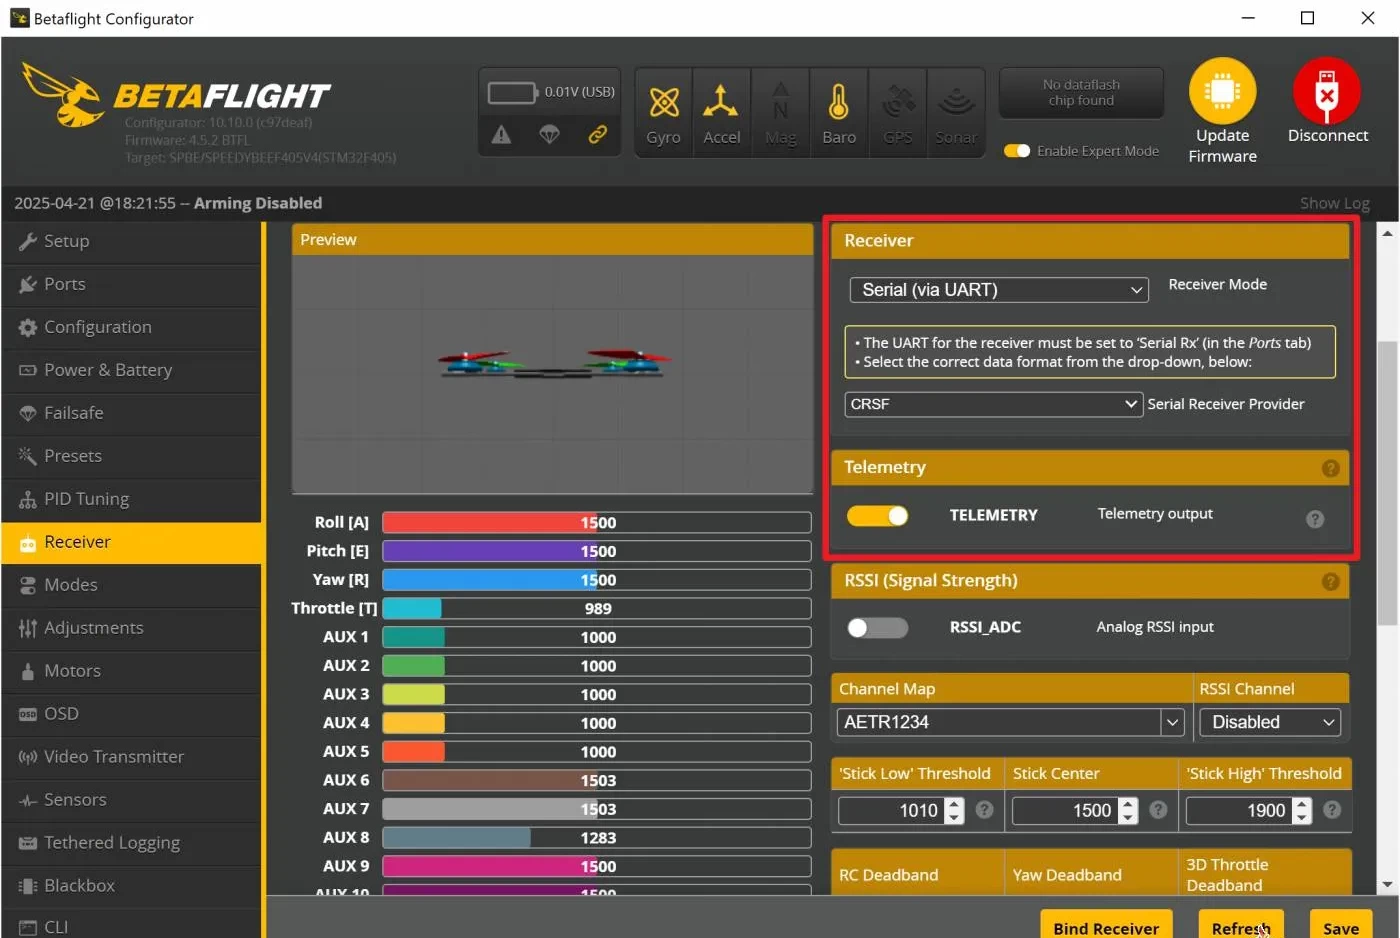Open the Receiver Mode dropdown
The image size is (1400, 938).
(999, 290)
